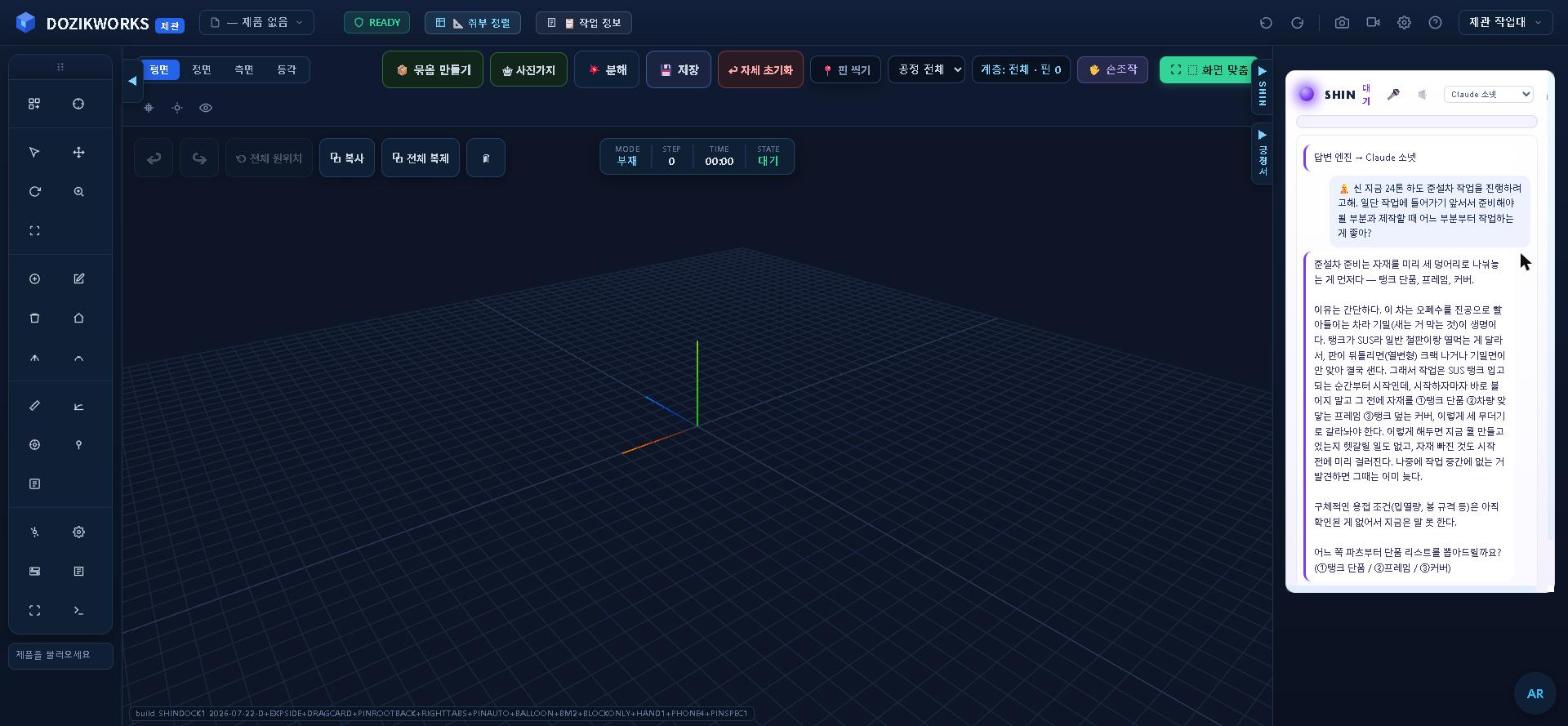This screenshot has width=1568, height=726.
Task: Switch to the 측면 view tab
Action: pos(244,69)
